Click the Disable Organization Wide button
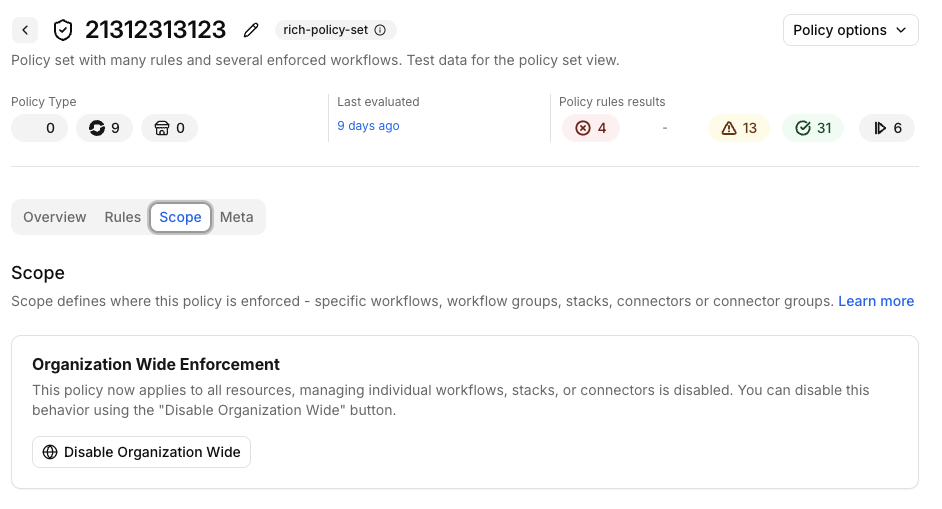942x509 pixels. (x=142, y=452)
